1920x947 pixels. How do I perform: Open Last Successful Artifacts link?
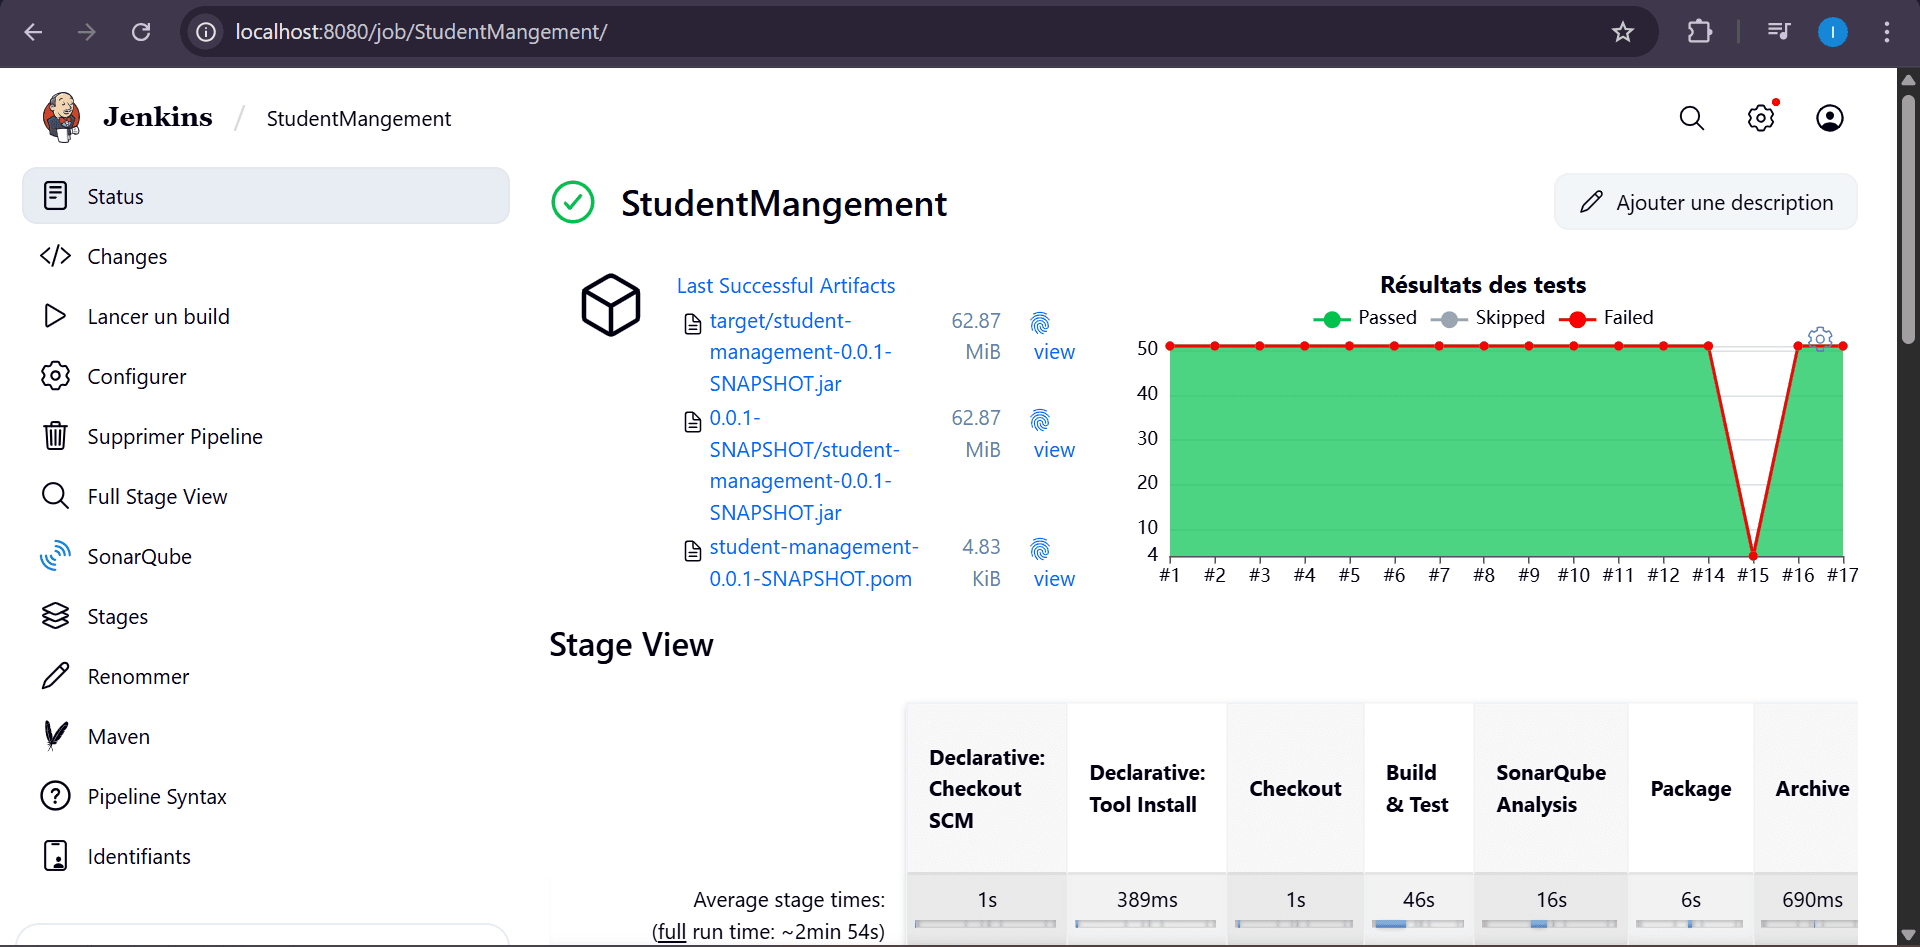[x=786, y=286]
